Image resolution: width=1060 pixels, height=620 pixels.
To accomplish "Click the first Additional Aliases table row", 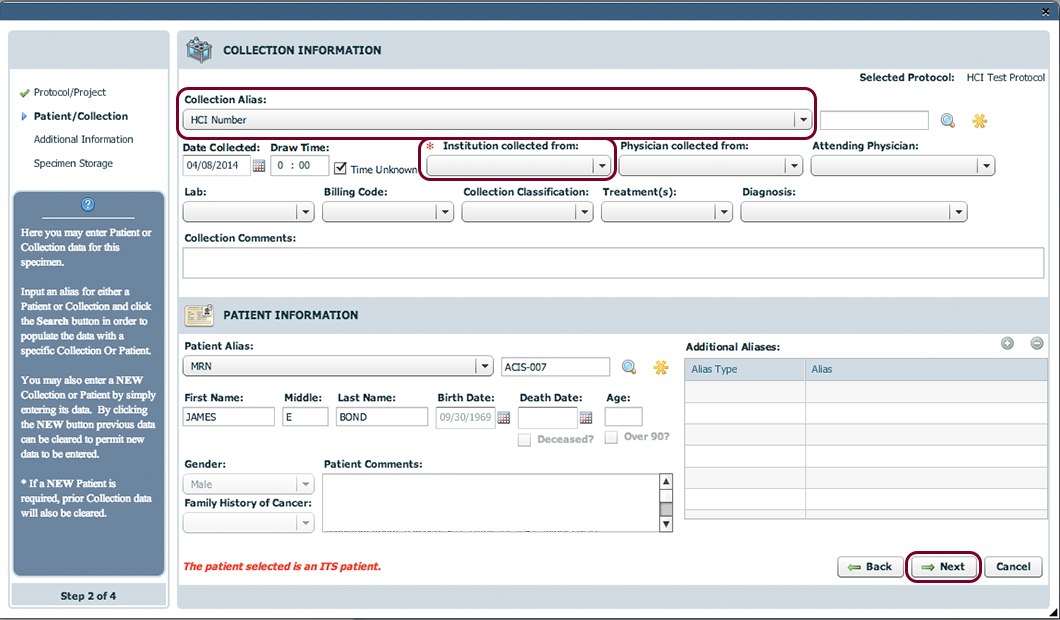I will coord(866,391).
